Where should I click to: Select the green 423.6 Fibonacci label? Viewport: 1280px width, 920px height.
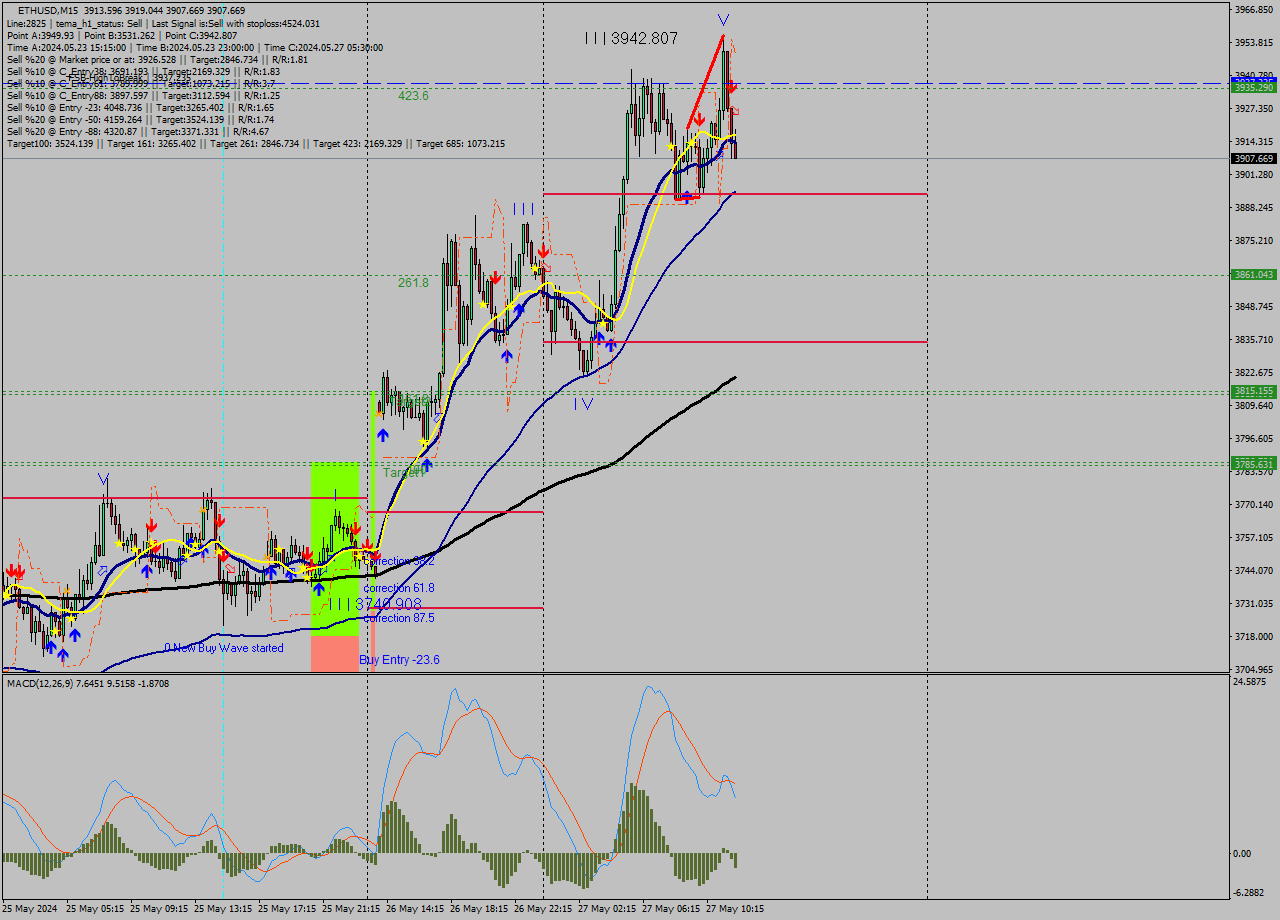(413, 96)
